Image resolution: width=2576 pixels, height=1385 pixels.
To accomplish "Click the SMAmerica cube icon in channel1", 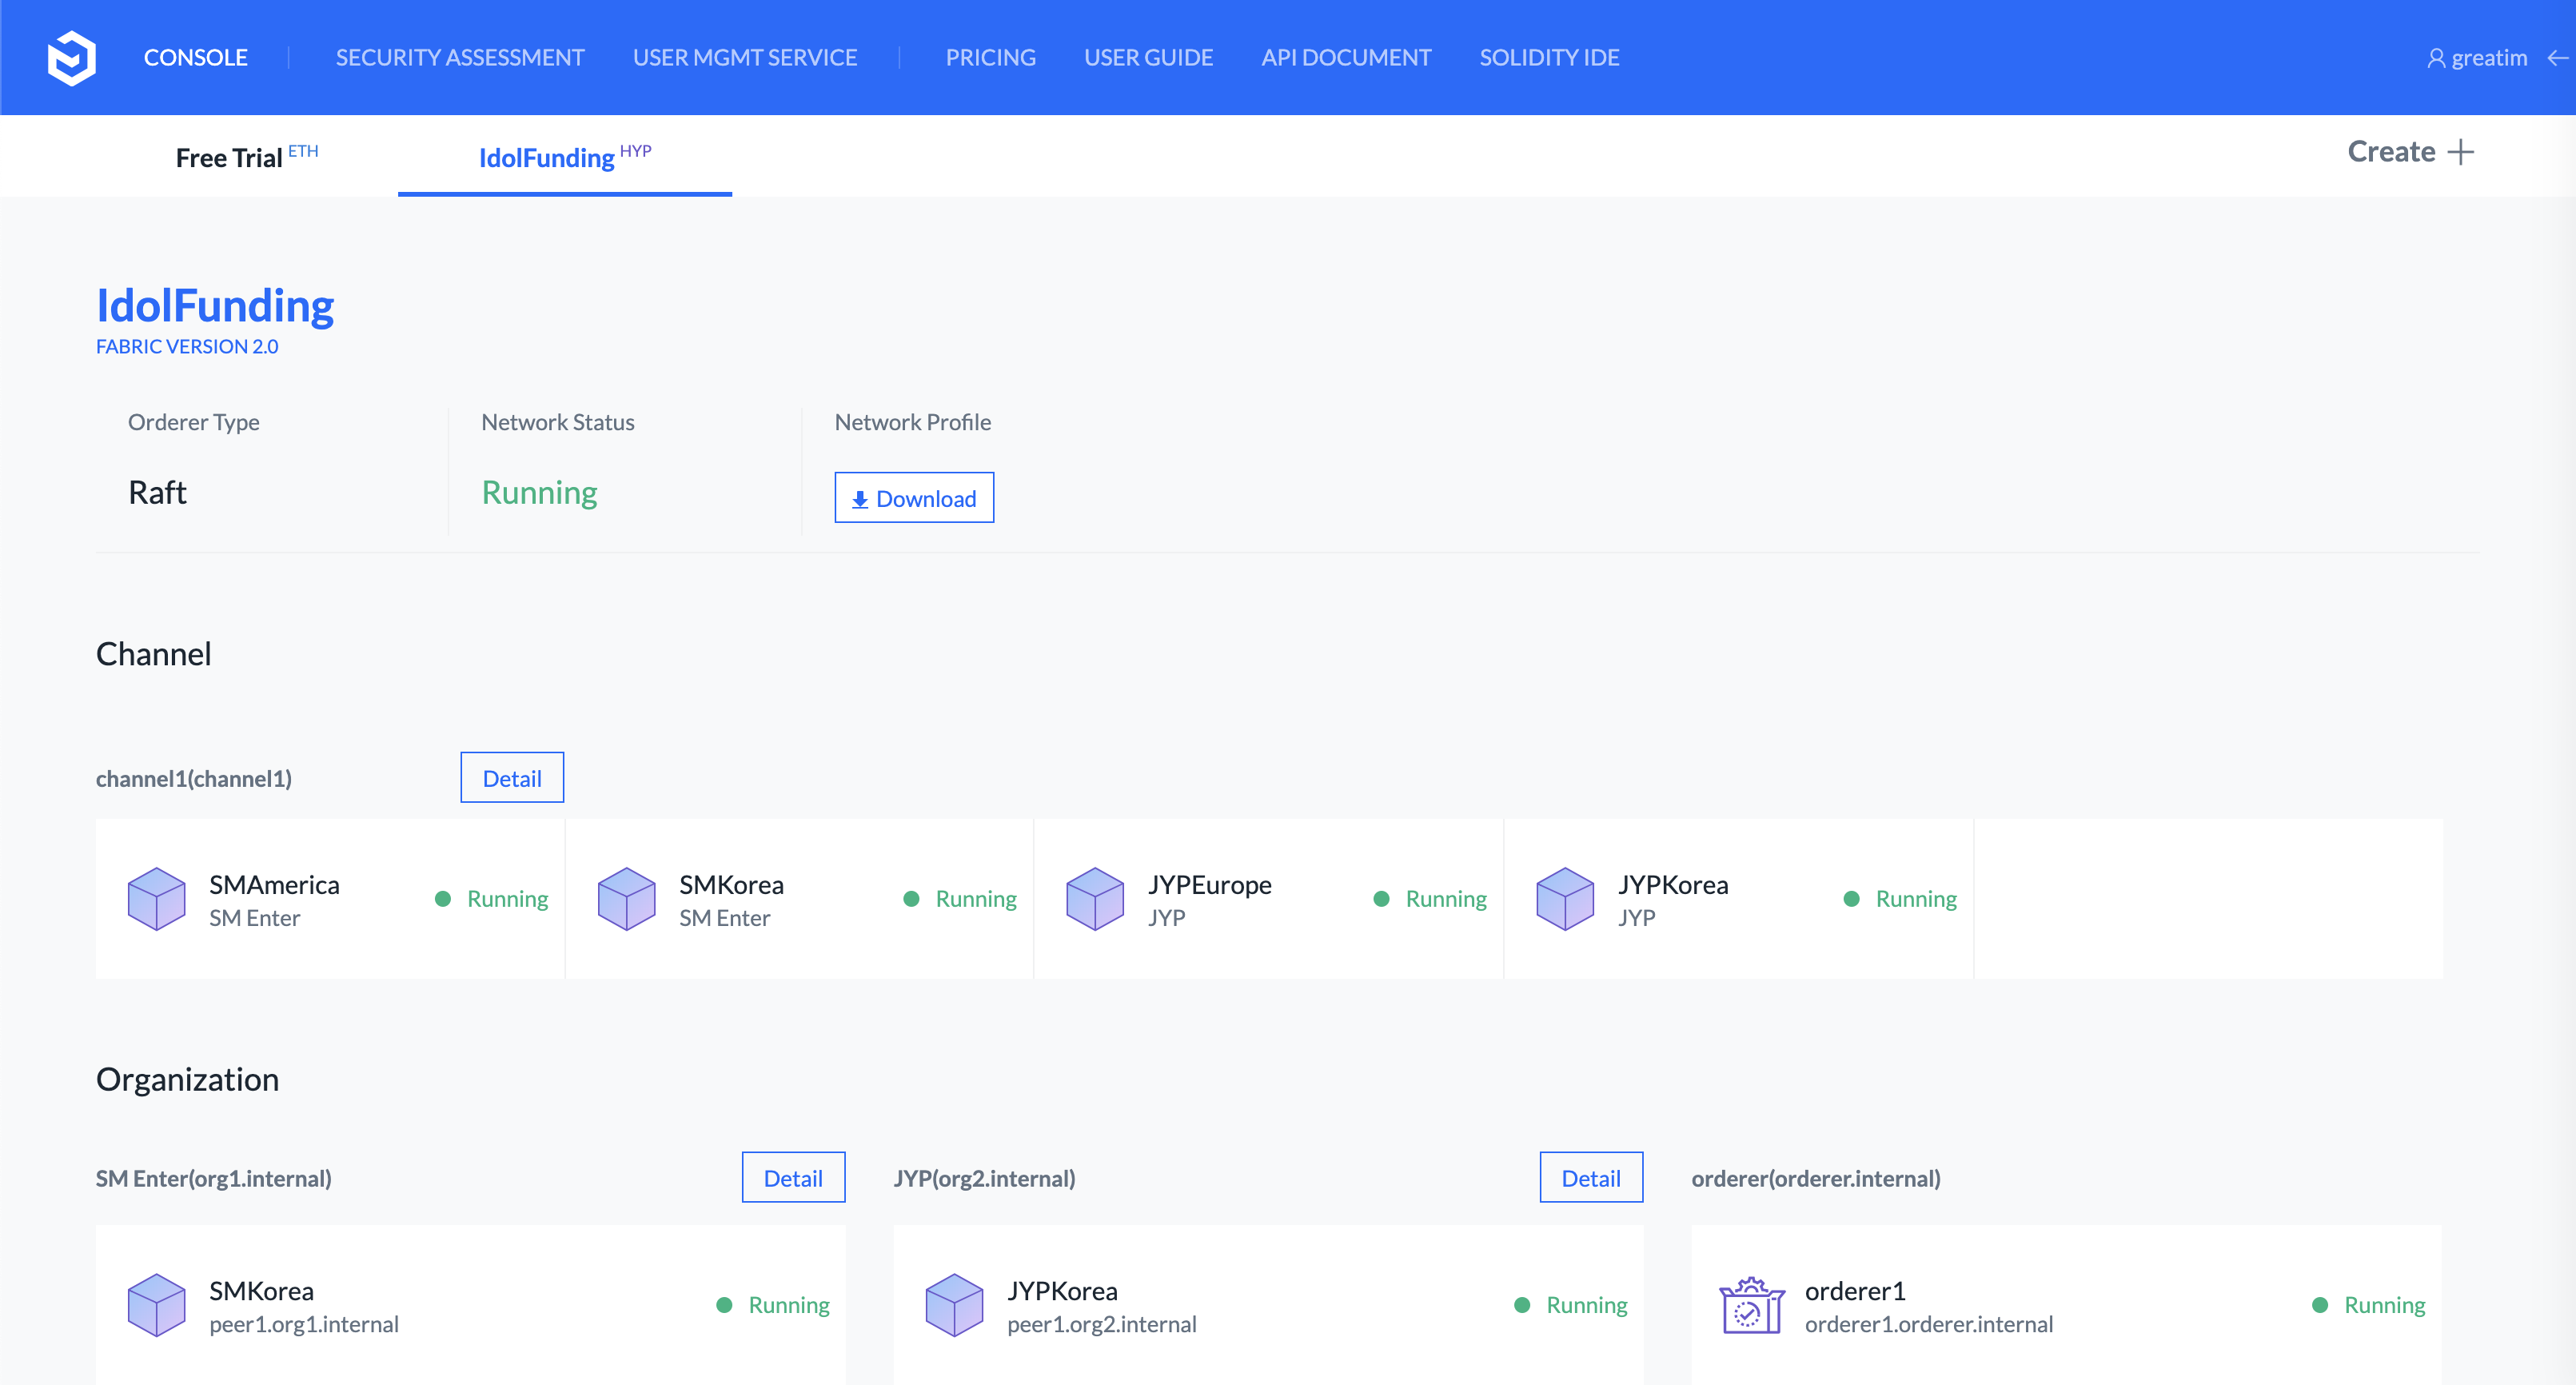I will point(156,898).
